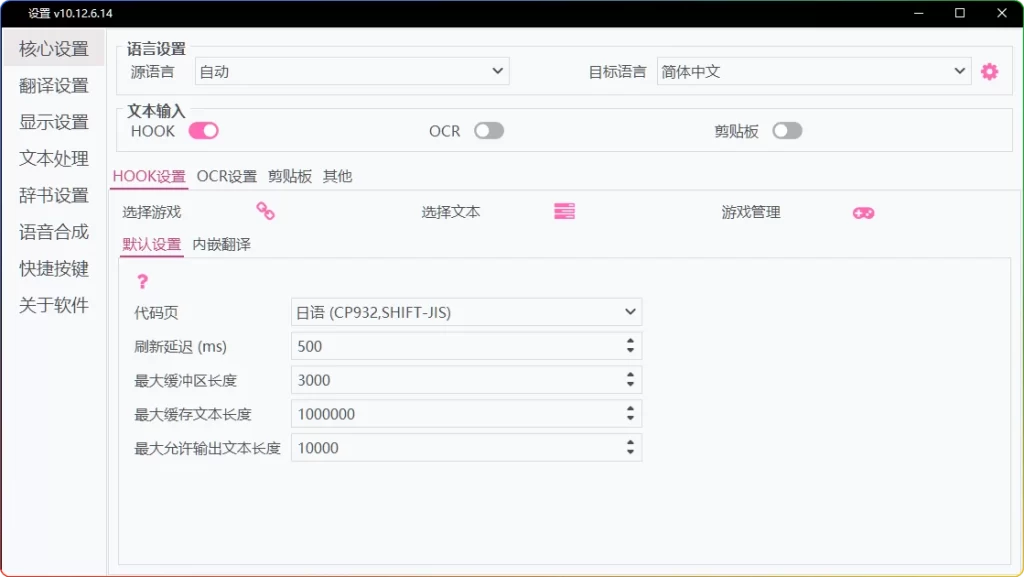Open 游戏管理 using the gamepad icon
Viewport: 1024px width, 577px height.
862,212
